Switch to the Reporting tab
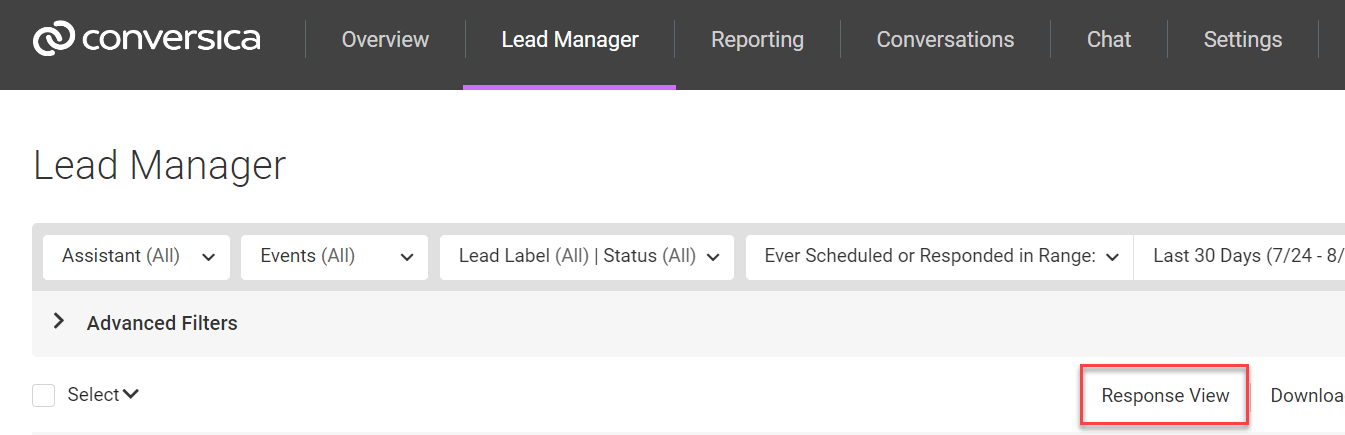 (x=757, y=40)
